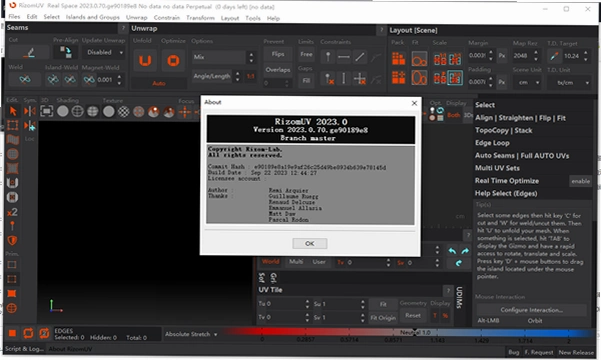Image resolution: width=601 pixels, height=360 pixels.
Task: Click the redo arrow icon
Action: click(465, 251)
